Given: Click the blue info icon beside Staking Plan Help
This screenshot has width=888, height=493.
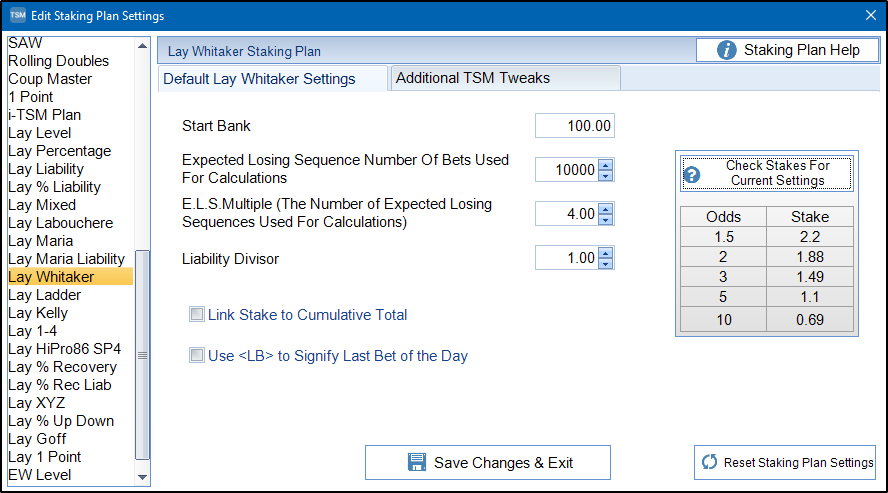Looking at the screenshot, I should tap(727, 50).
